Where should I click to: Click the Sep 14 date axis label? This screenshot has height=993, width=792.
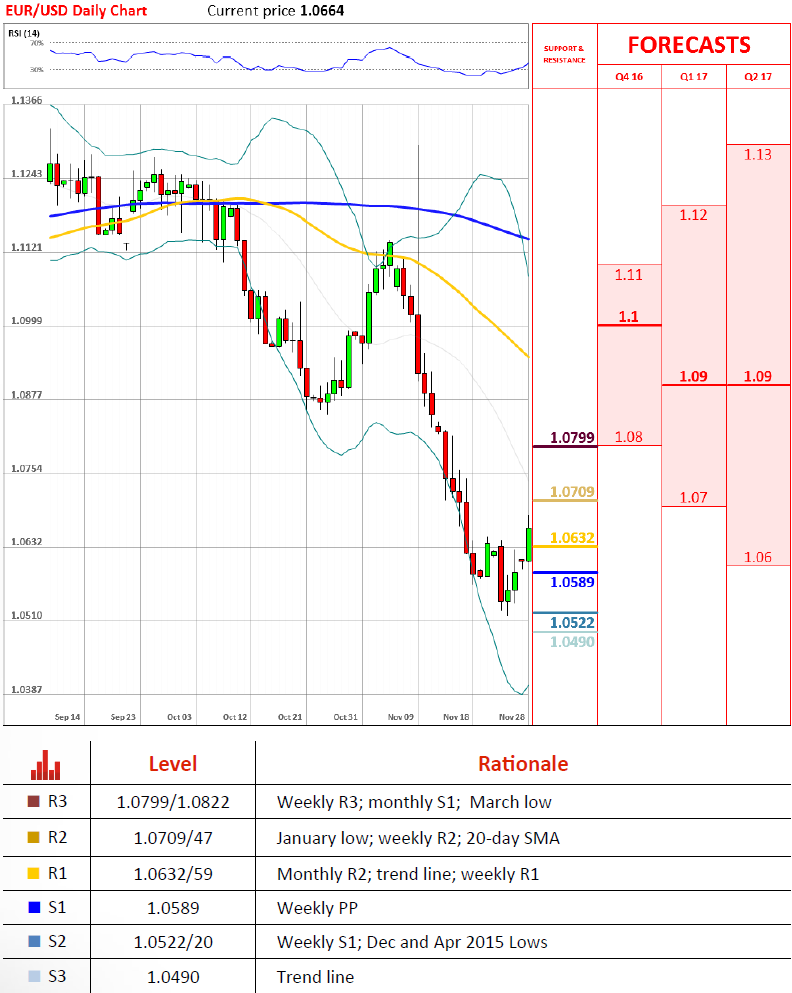(68, 717)
